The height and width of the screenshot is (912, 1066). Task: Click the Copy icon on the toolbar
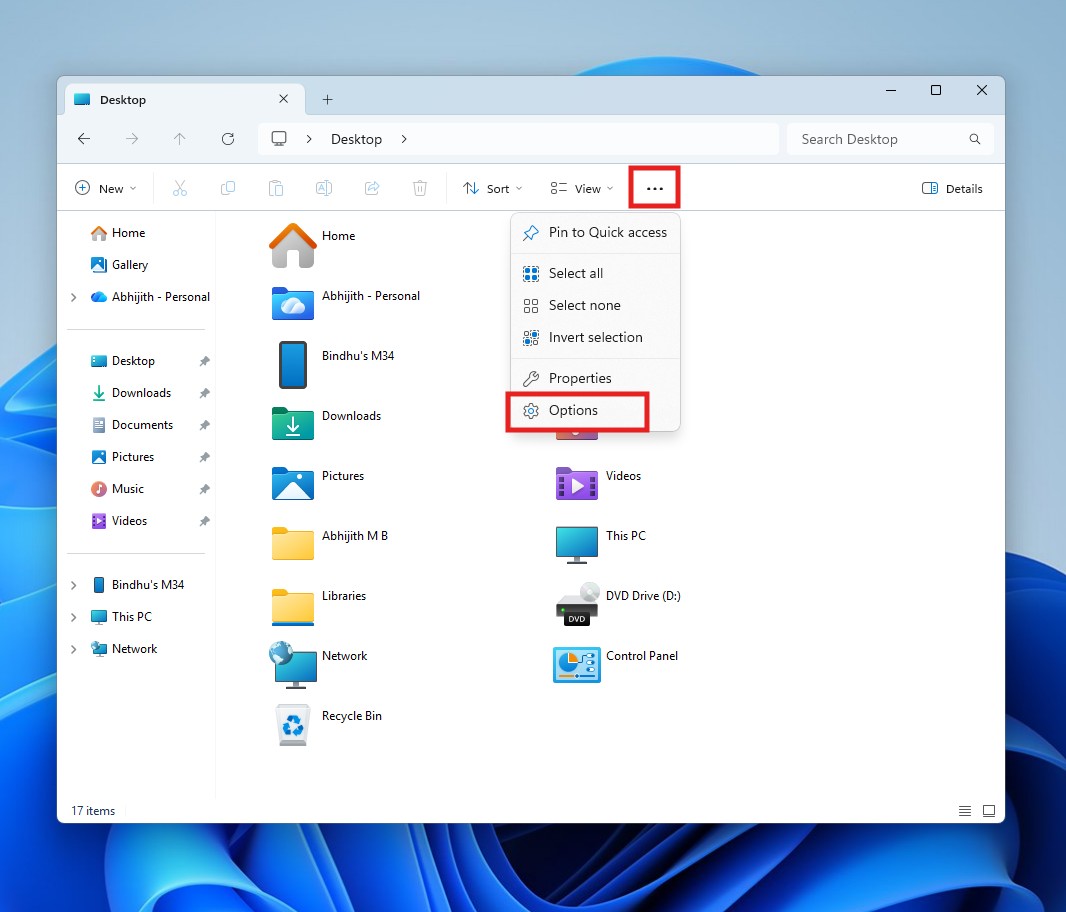click(x=228, y=188)
